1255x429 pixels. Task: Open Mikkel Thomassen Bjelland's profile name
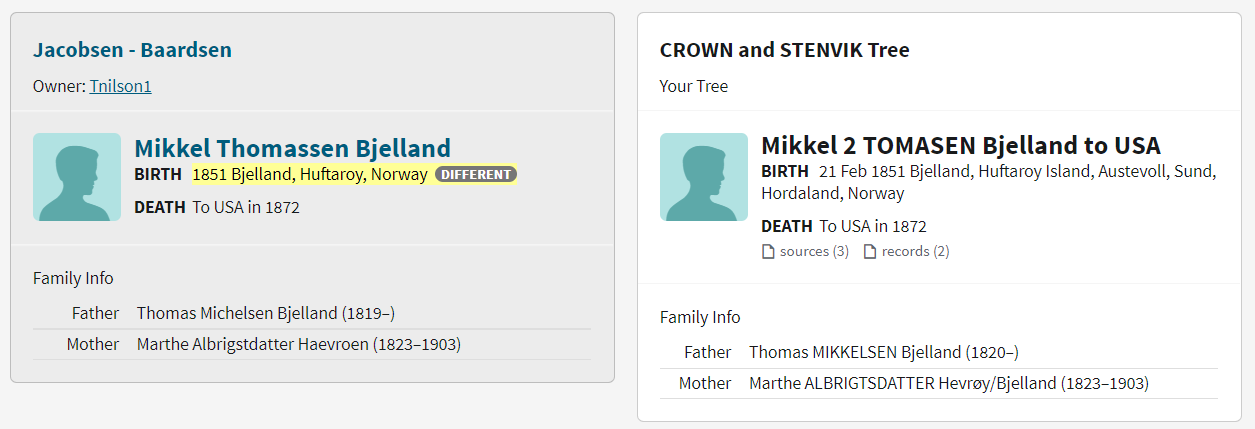[292, 148]
